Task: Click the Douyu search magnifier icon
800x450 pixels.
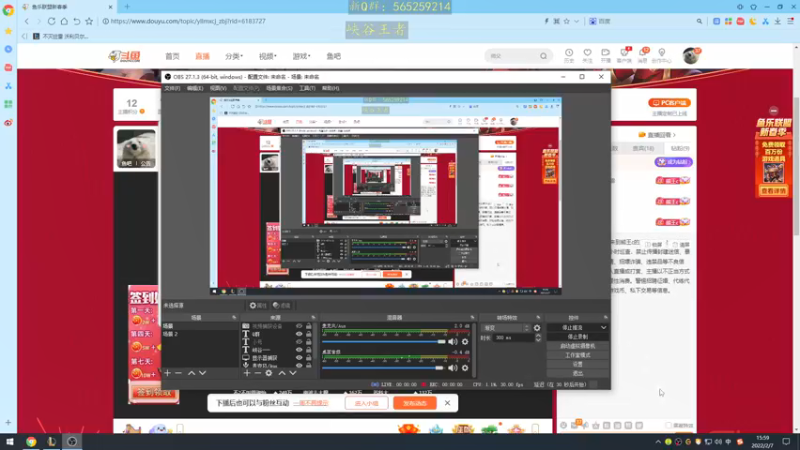Action: click(x=543, y=56)
